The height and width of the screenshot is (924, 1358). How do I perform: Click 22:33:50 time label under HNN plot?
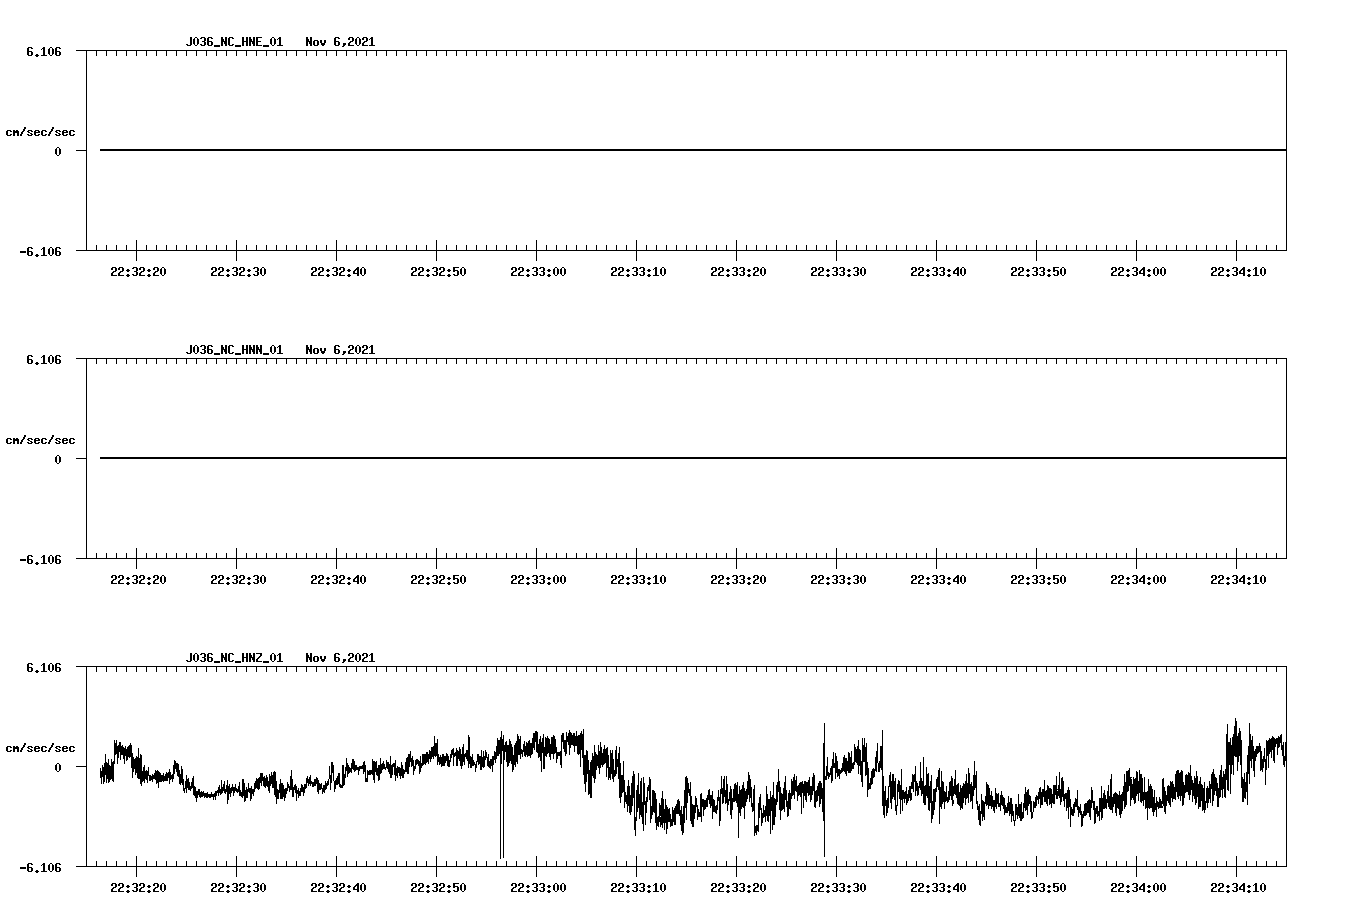click(x=1038, y=580)
